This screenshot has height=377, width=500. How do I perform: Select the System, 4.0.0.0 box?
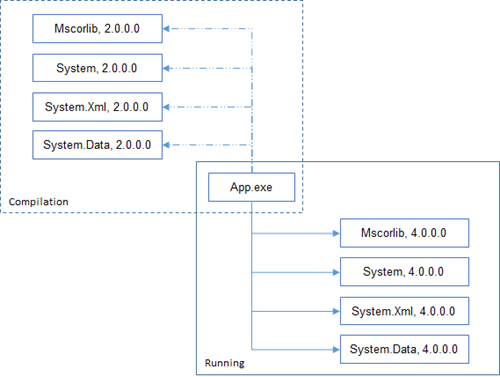click(404, 272)
